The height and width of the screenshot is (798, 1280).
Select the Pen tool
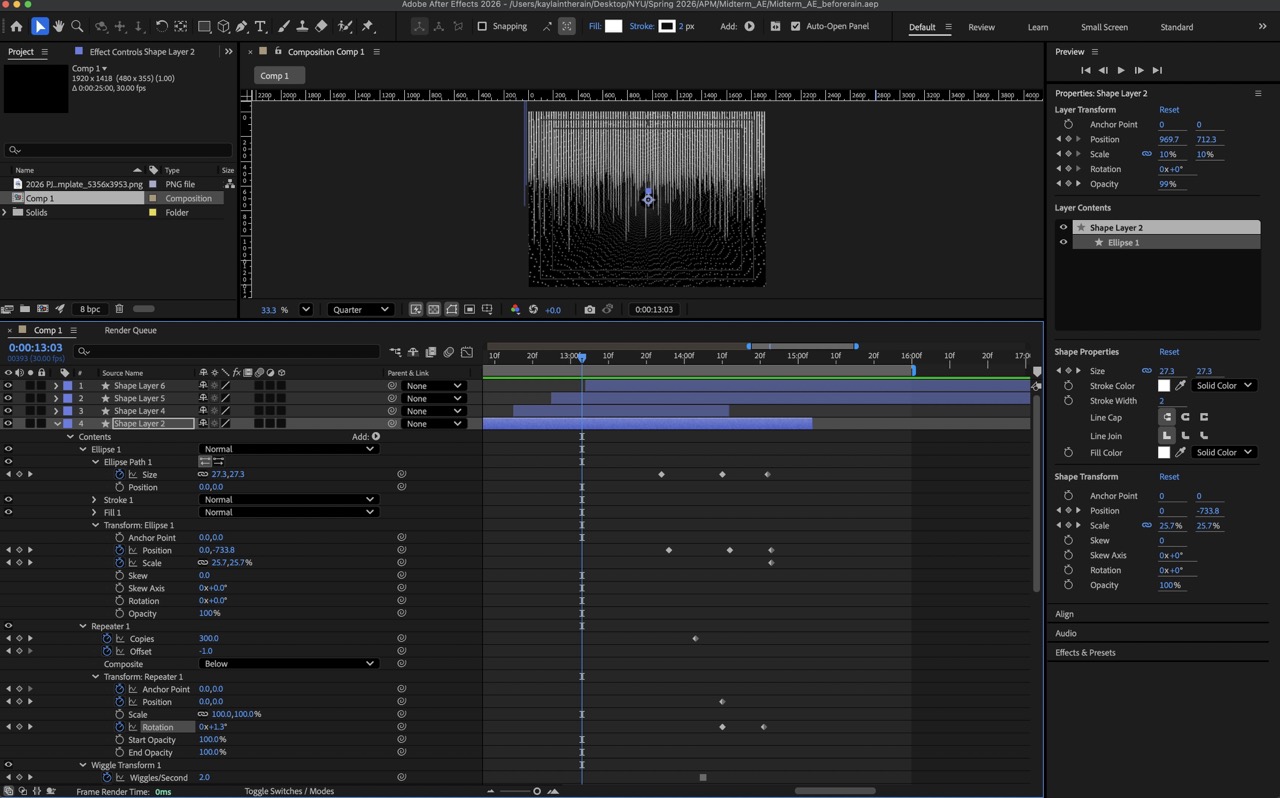click(x=239, y=27)
